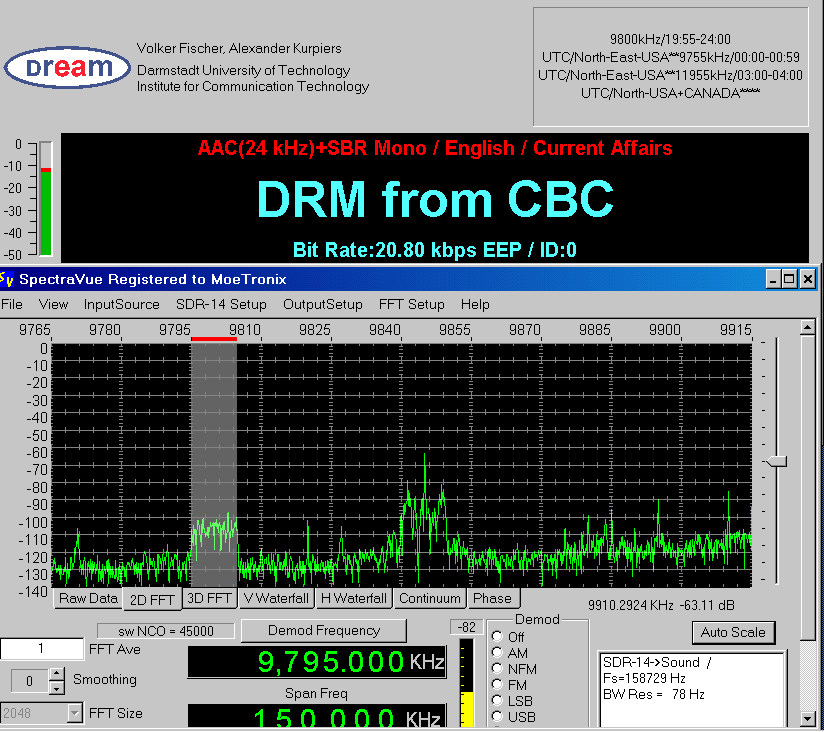
Task: Click the BW Res = 78 Hz text
Action: tap(654, 694)
